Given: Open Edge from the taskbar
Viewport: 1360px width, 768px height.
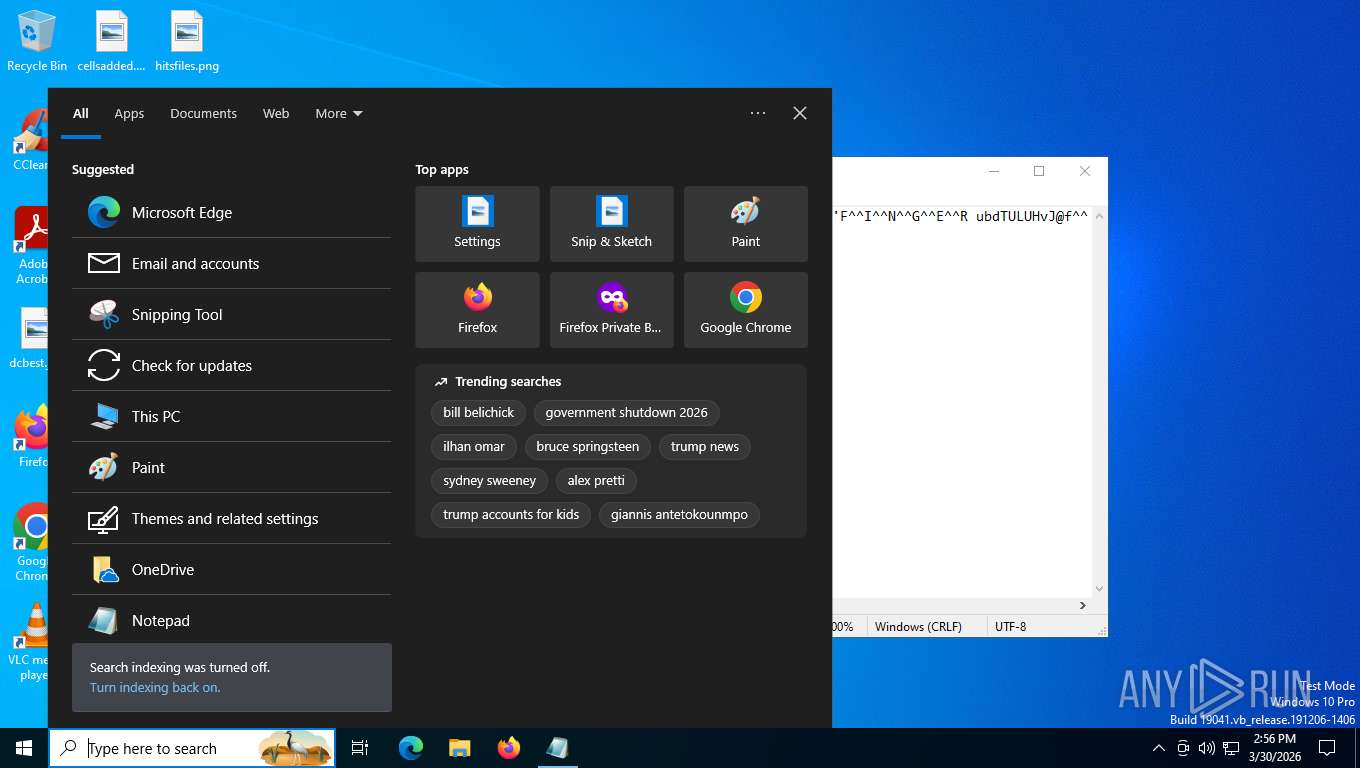Looking at the screenshot, I should click(x=411, y=748).
